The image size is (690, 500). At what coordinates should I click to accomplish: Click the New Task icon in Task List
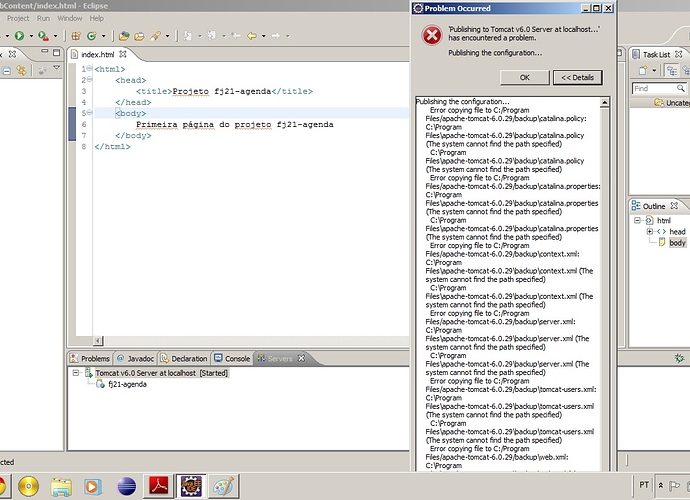[643, 70]
